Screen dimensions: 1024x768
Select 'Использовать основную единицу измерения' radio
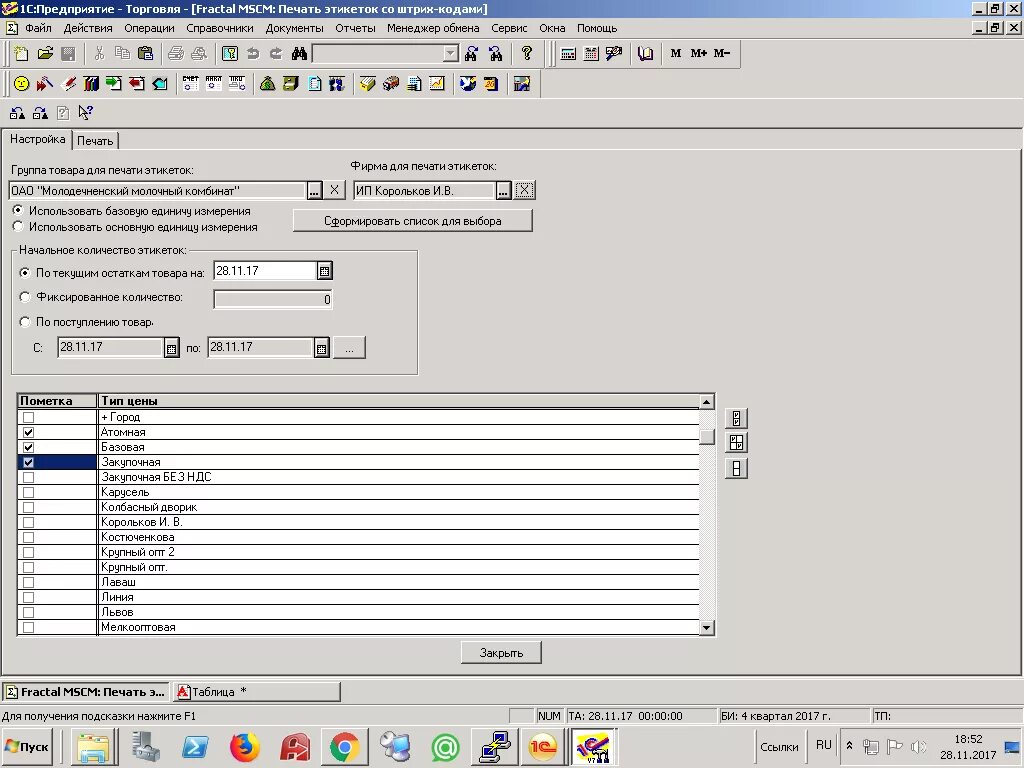(18, 227)
